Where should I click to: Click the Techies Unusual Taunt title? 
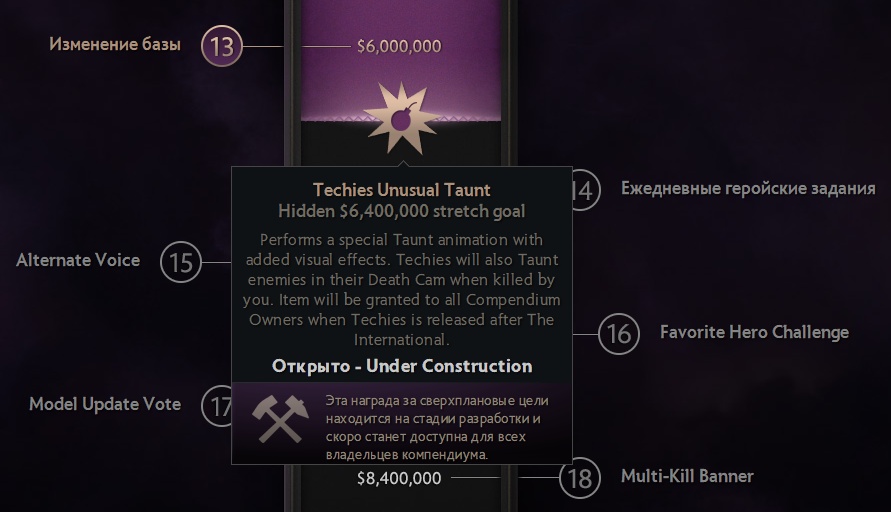click(x=402, y=189)
